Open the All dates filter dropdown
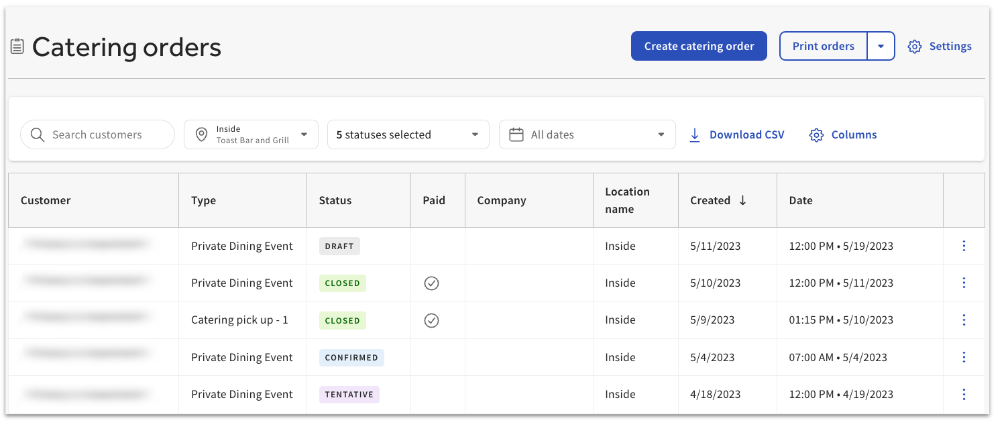The image size is (997, 422). click(x=587, y=135)
